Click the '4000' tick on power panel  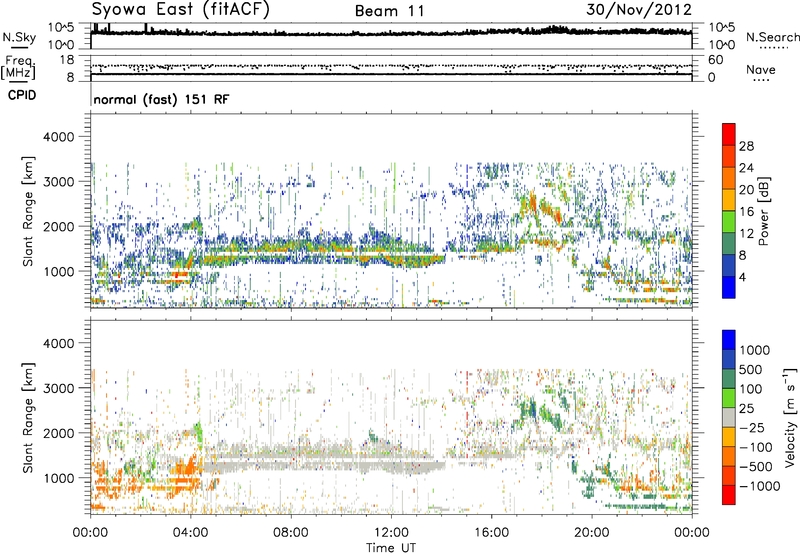click(59, 137)
